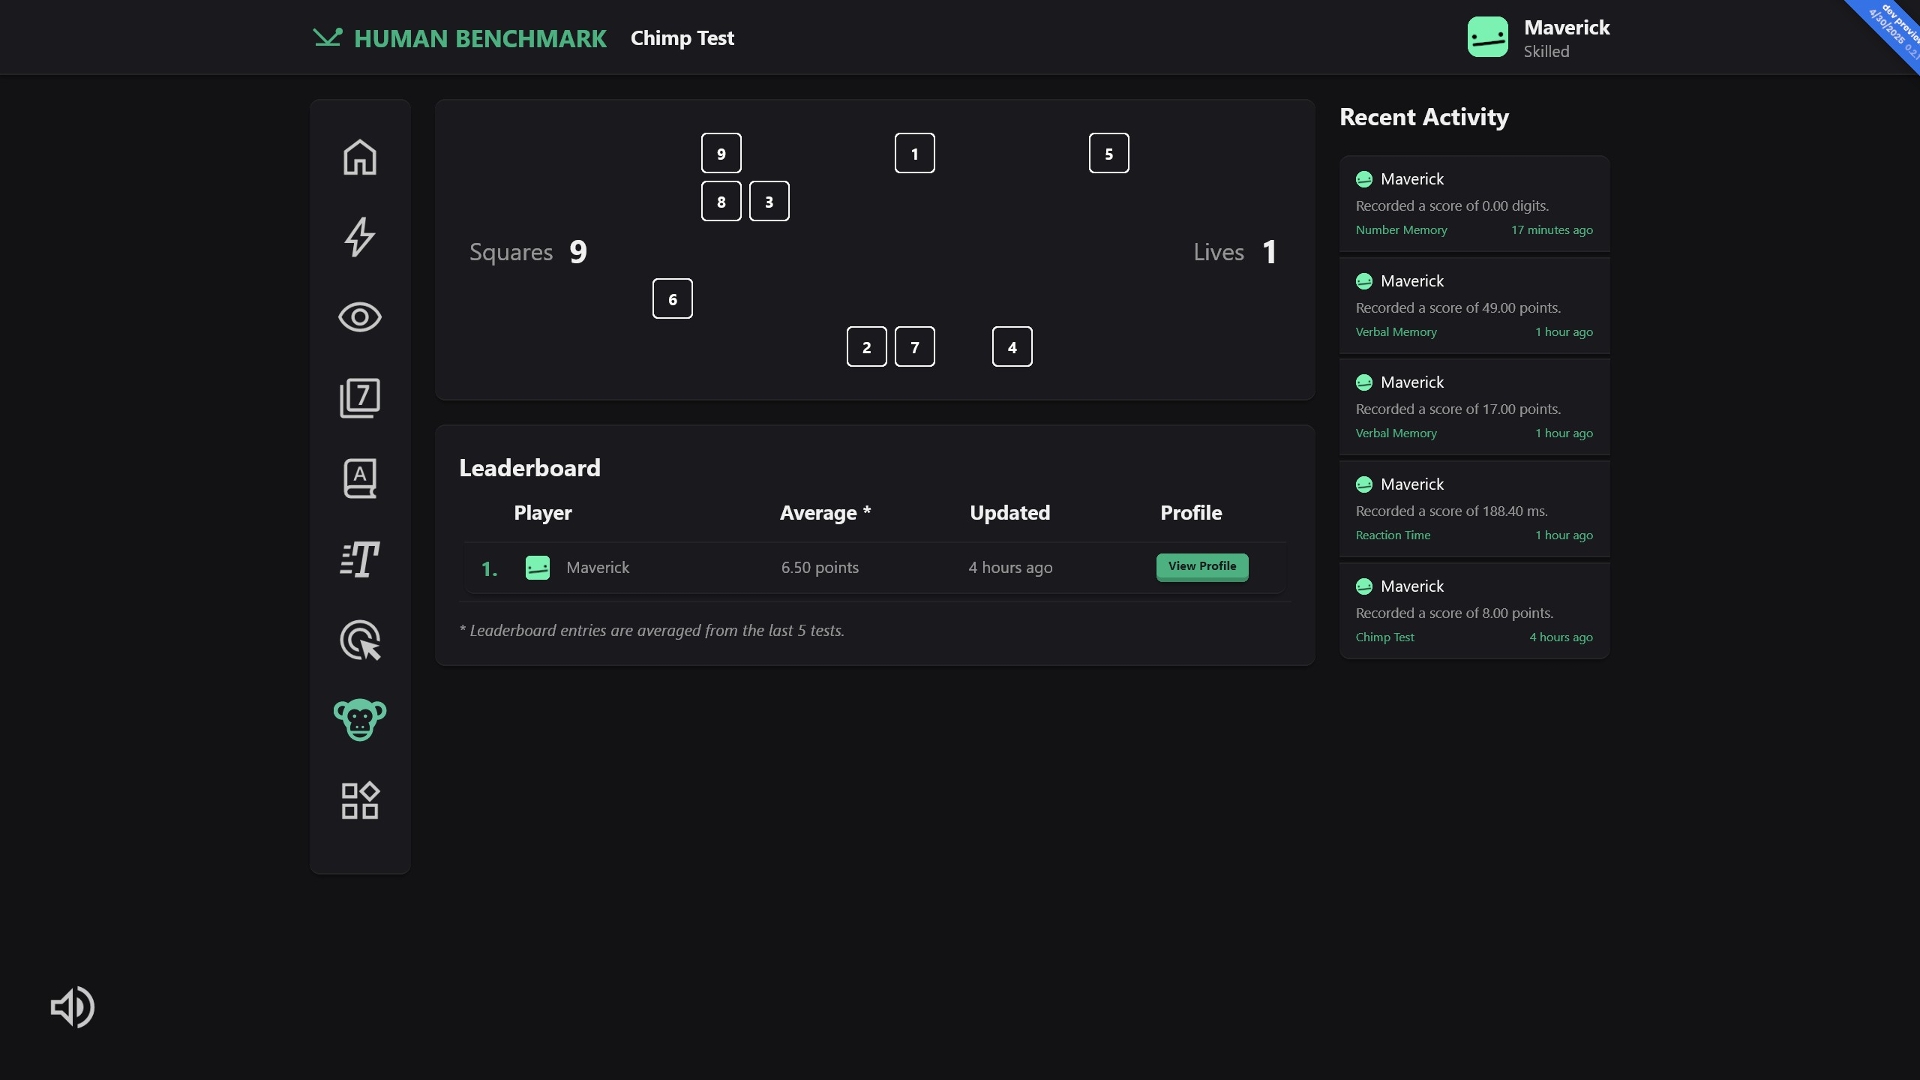Click the square numbered 9

click(721, 153)
